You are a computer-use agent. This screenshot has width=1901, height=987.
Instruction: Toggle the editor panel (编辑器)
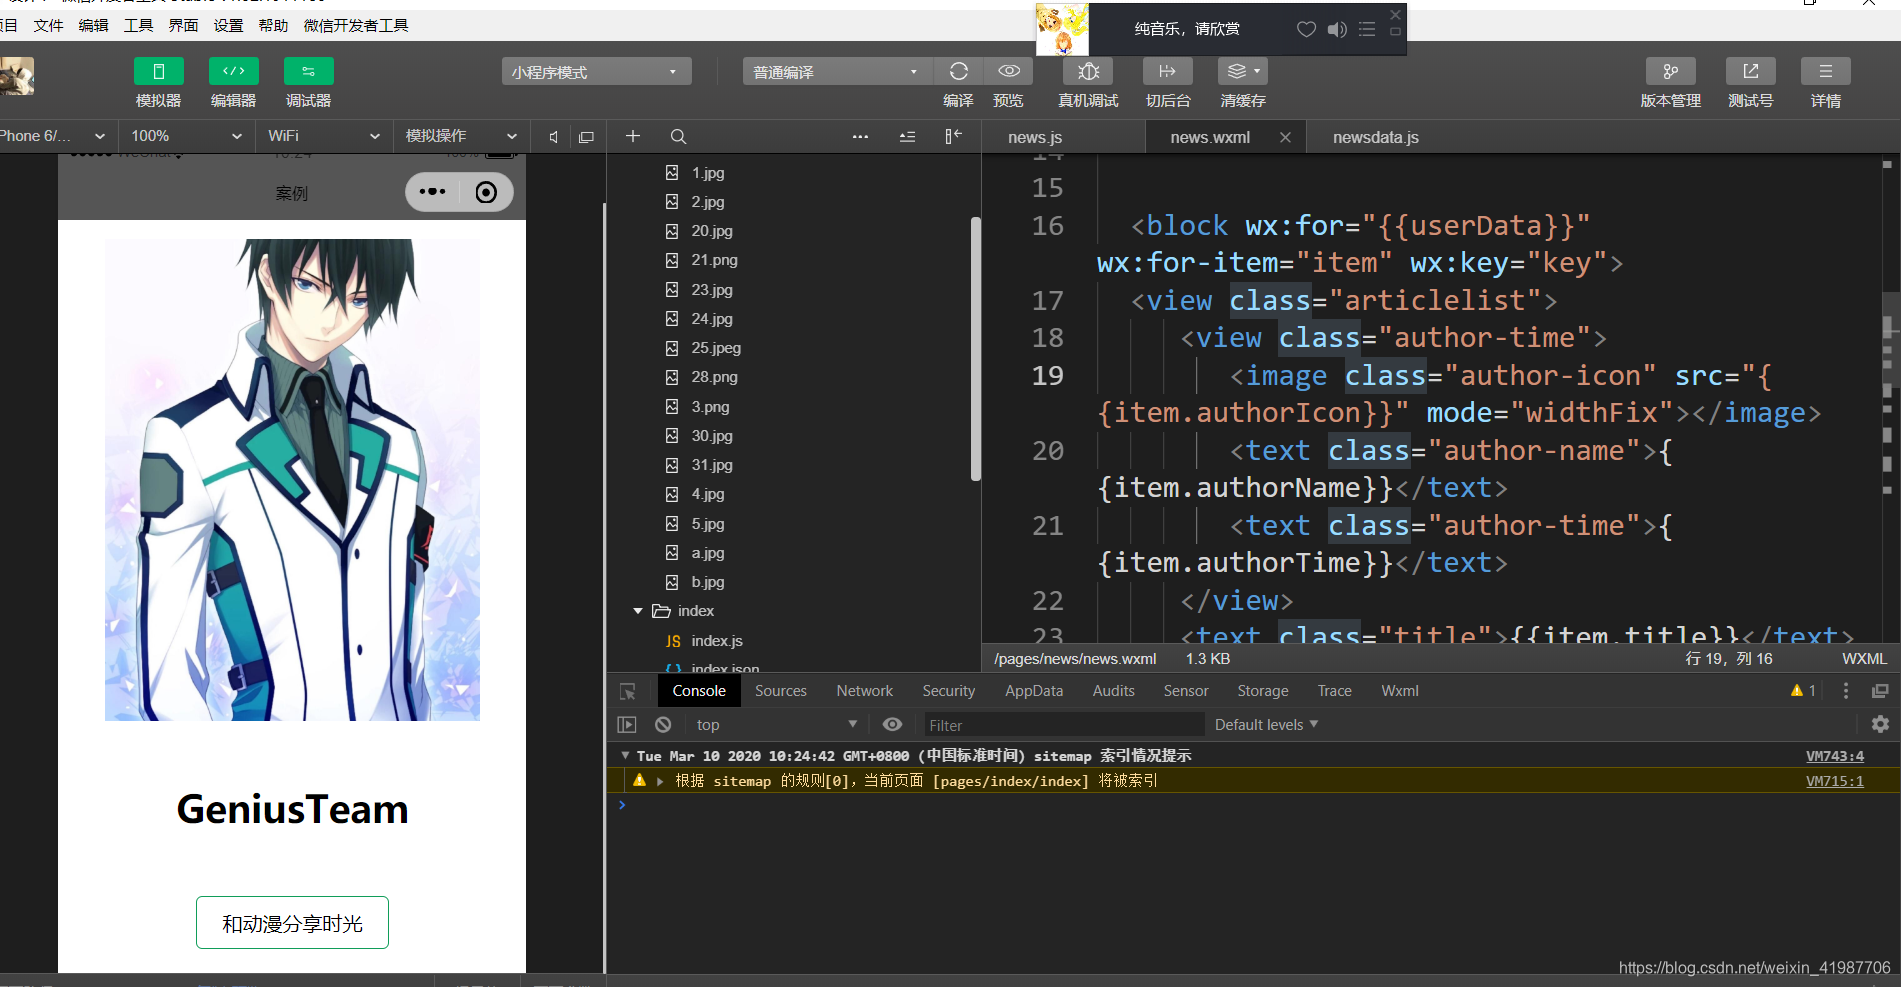click(x=233, y=72)
